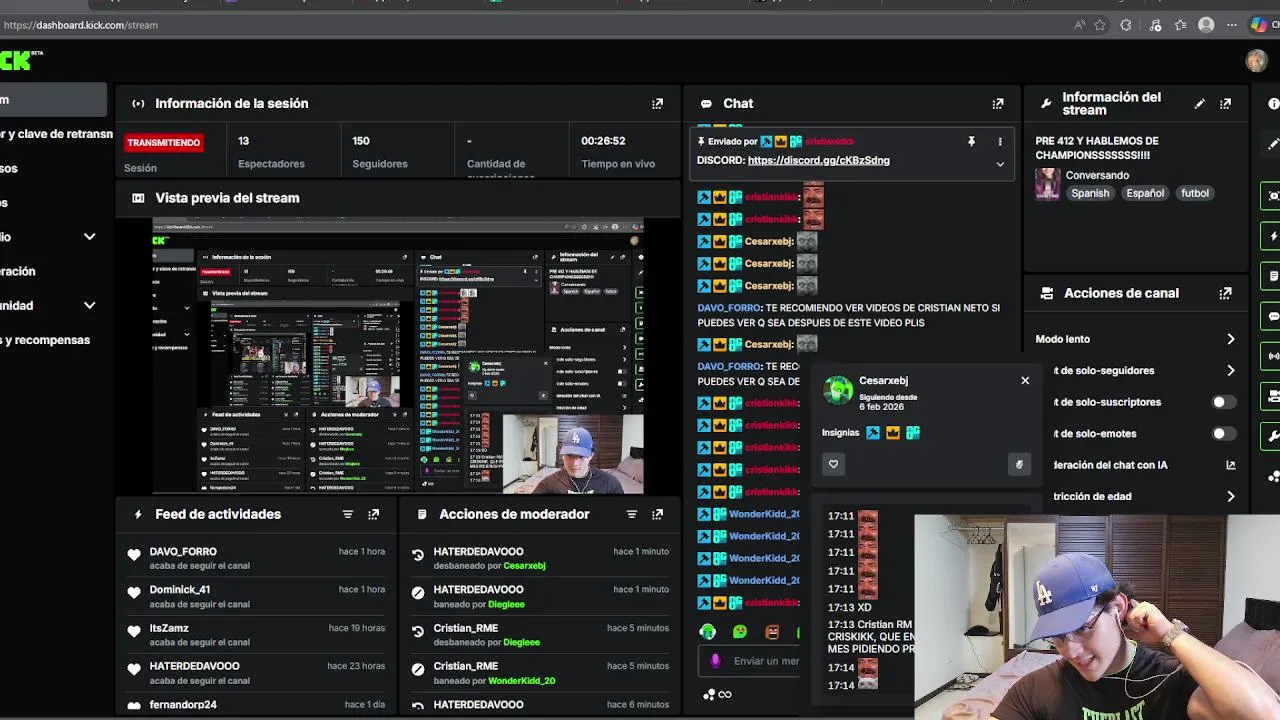Open solo-seguidores chat settings arrow
This screenshot has height=720, width=1280.
pyautogui.click(x=1230, y=370)
